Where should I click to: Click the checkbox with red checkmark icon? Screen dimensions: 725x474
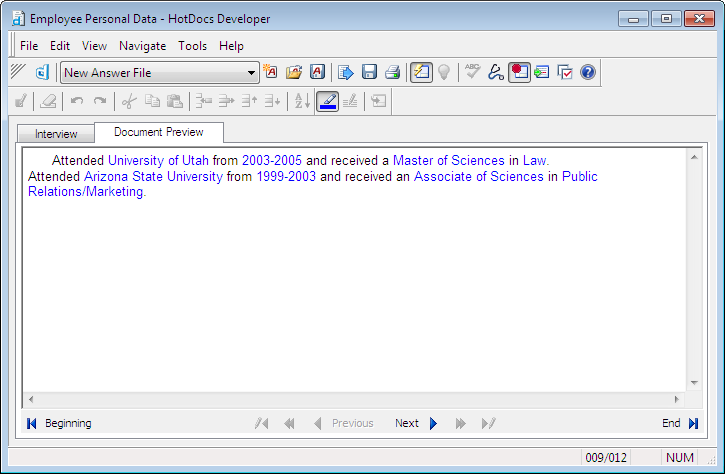tap(565, 72)
